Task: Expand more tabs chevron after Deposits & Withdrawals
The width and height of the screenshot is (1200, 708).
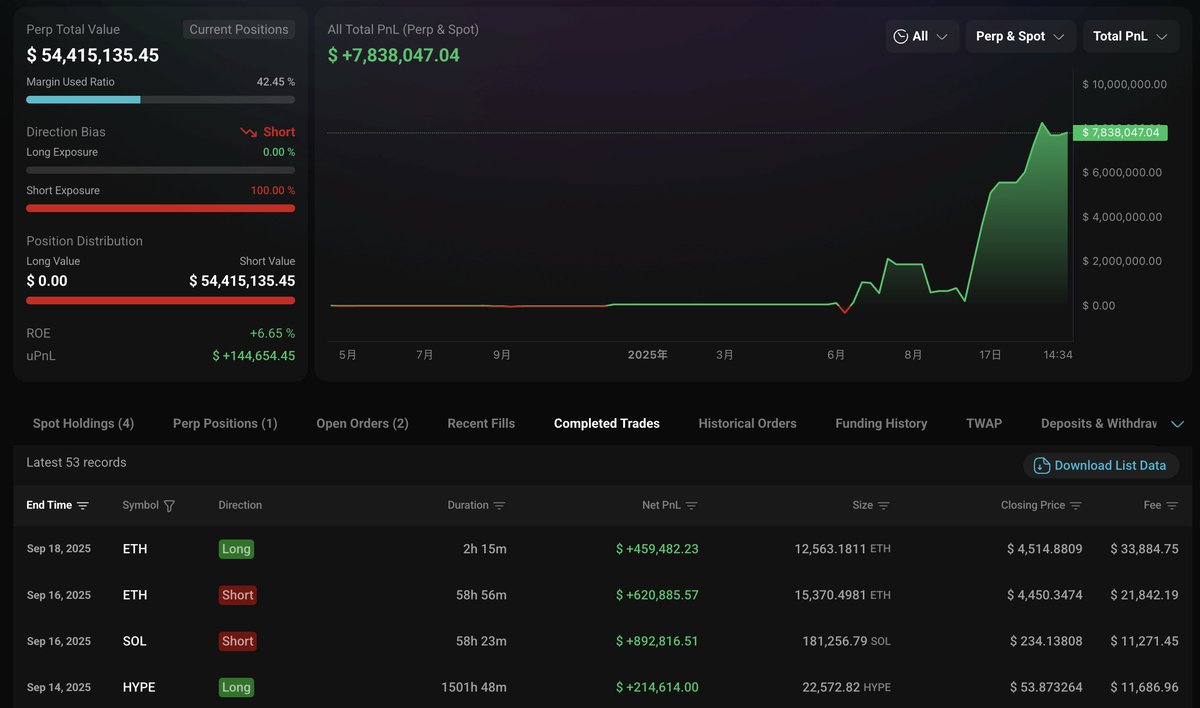Action: click(1177, 424)
